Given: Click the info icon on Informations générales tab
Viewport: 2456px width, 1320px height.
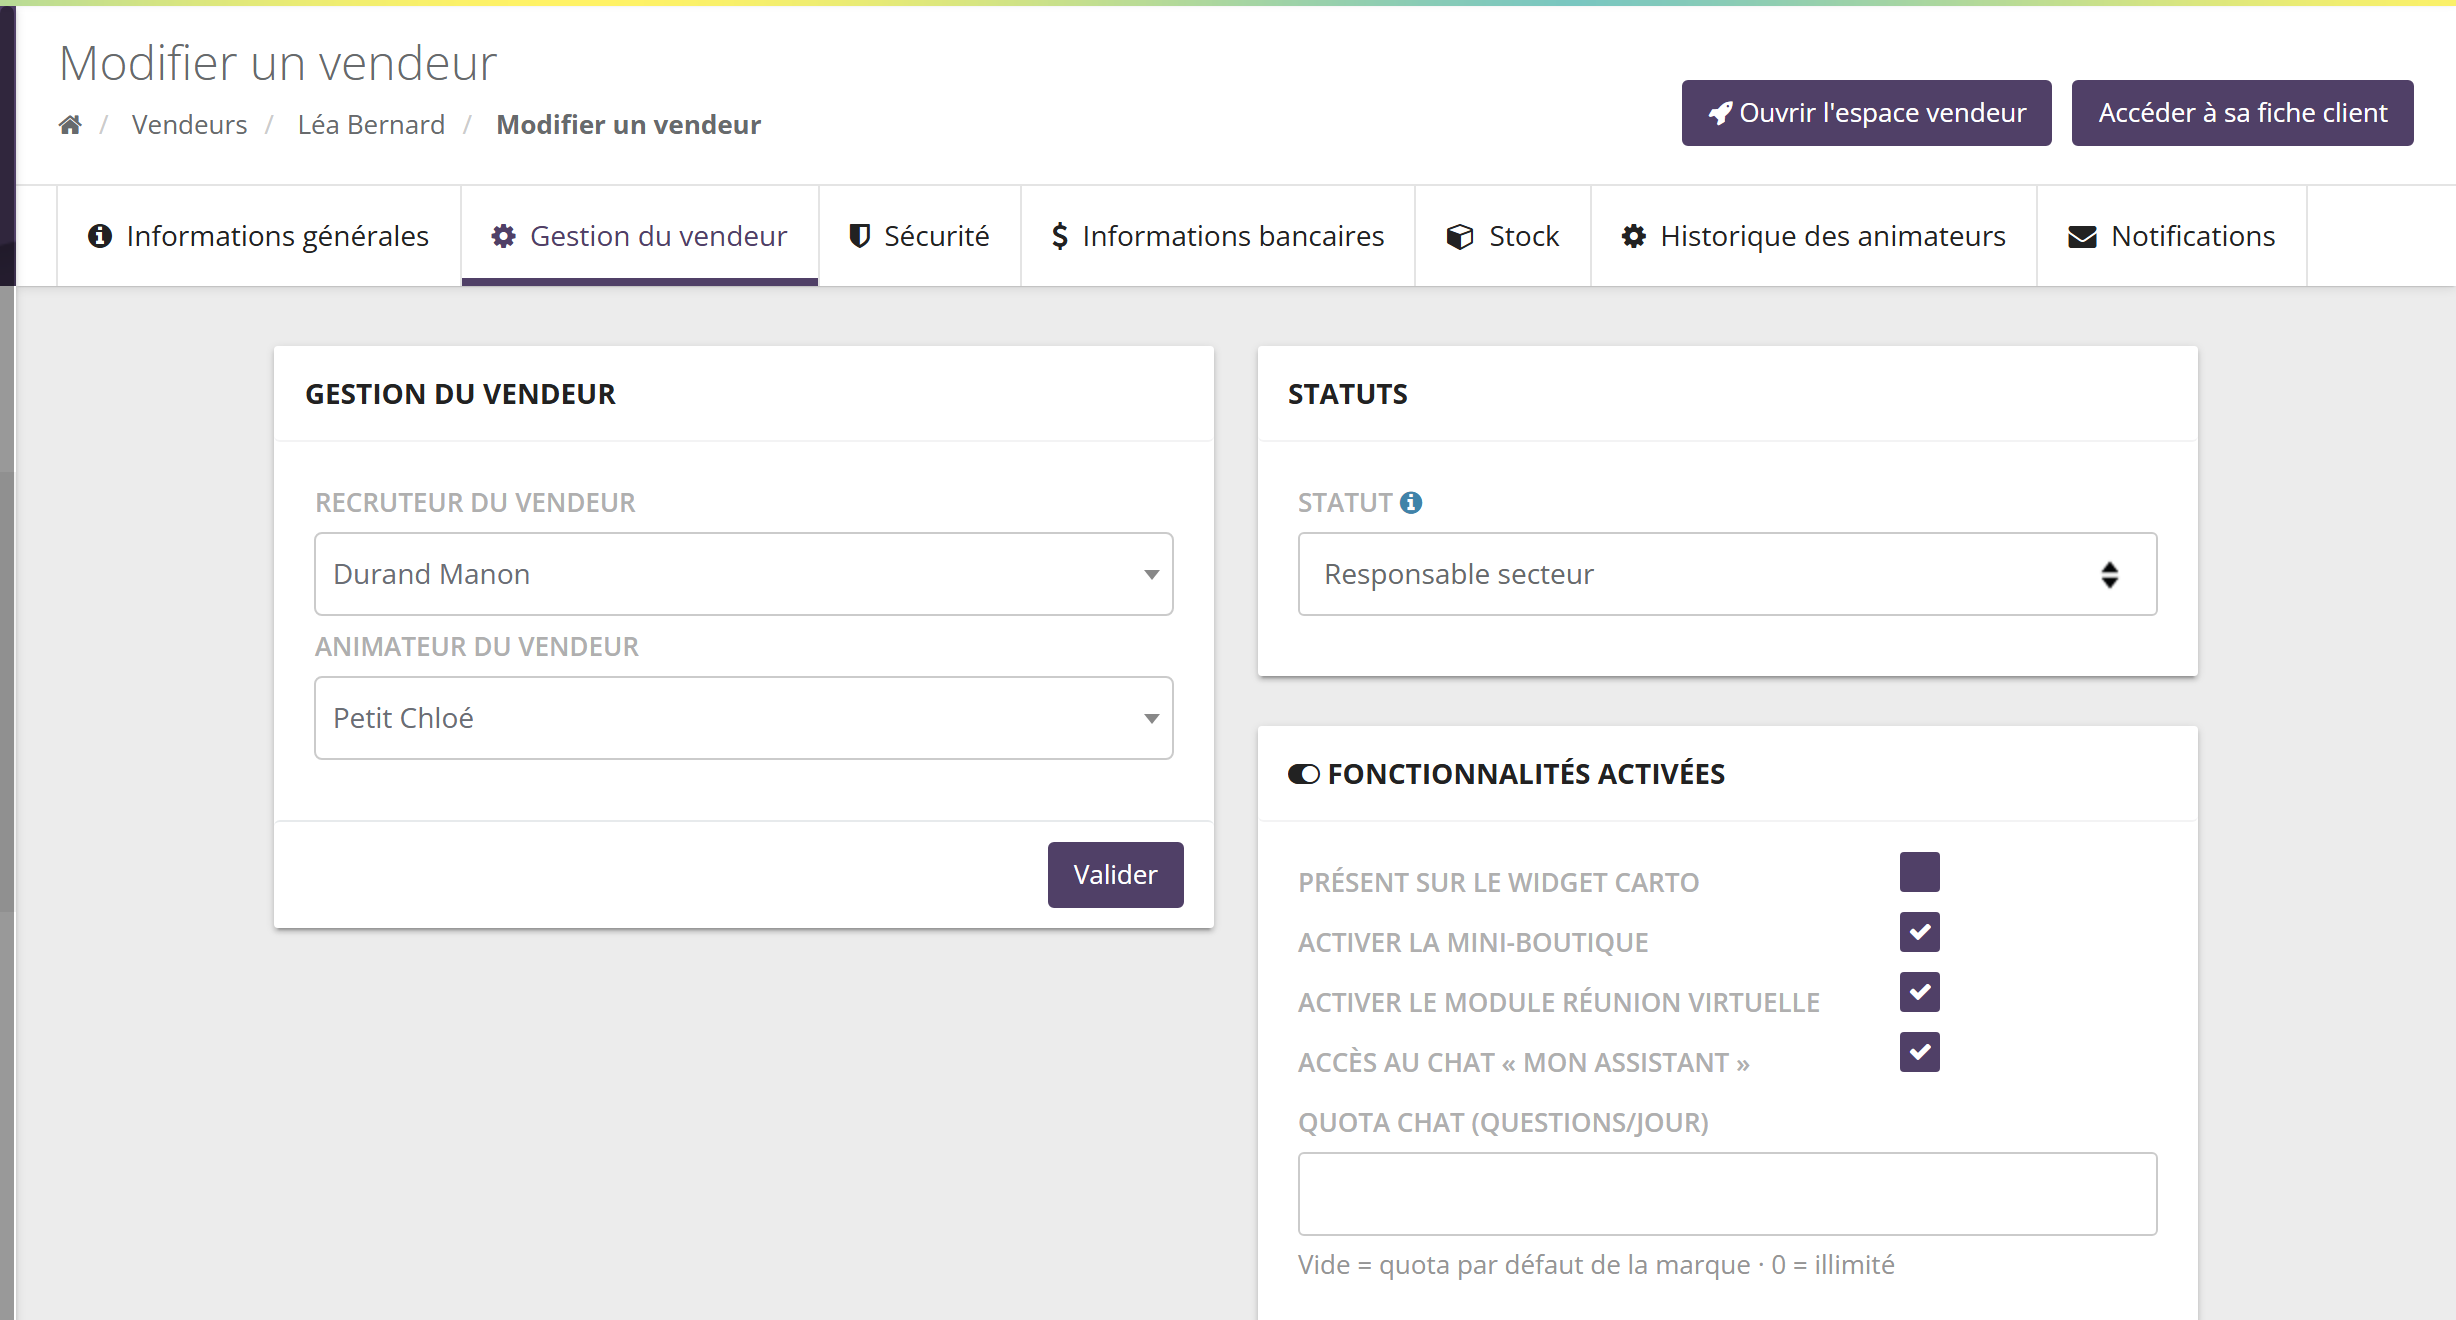Looking at the screenshot, I should click(100, 236).
